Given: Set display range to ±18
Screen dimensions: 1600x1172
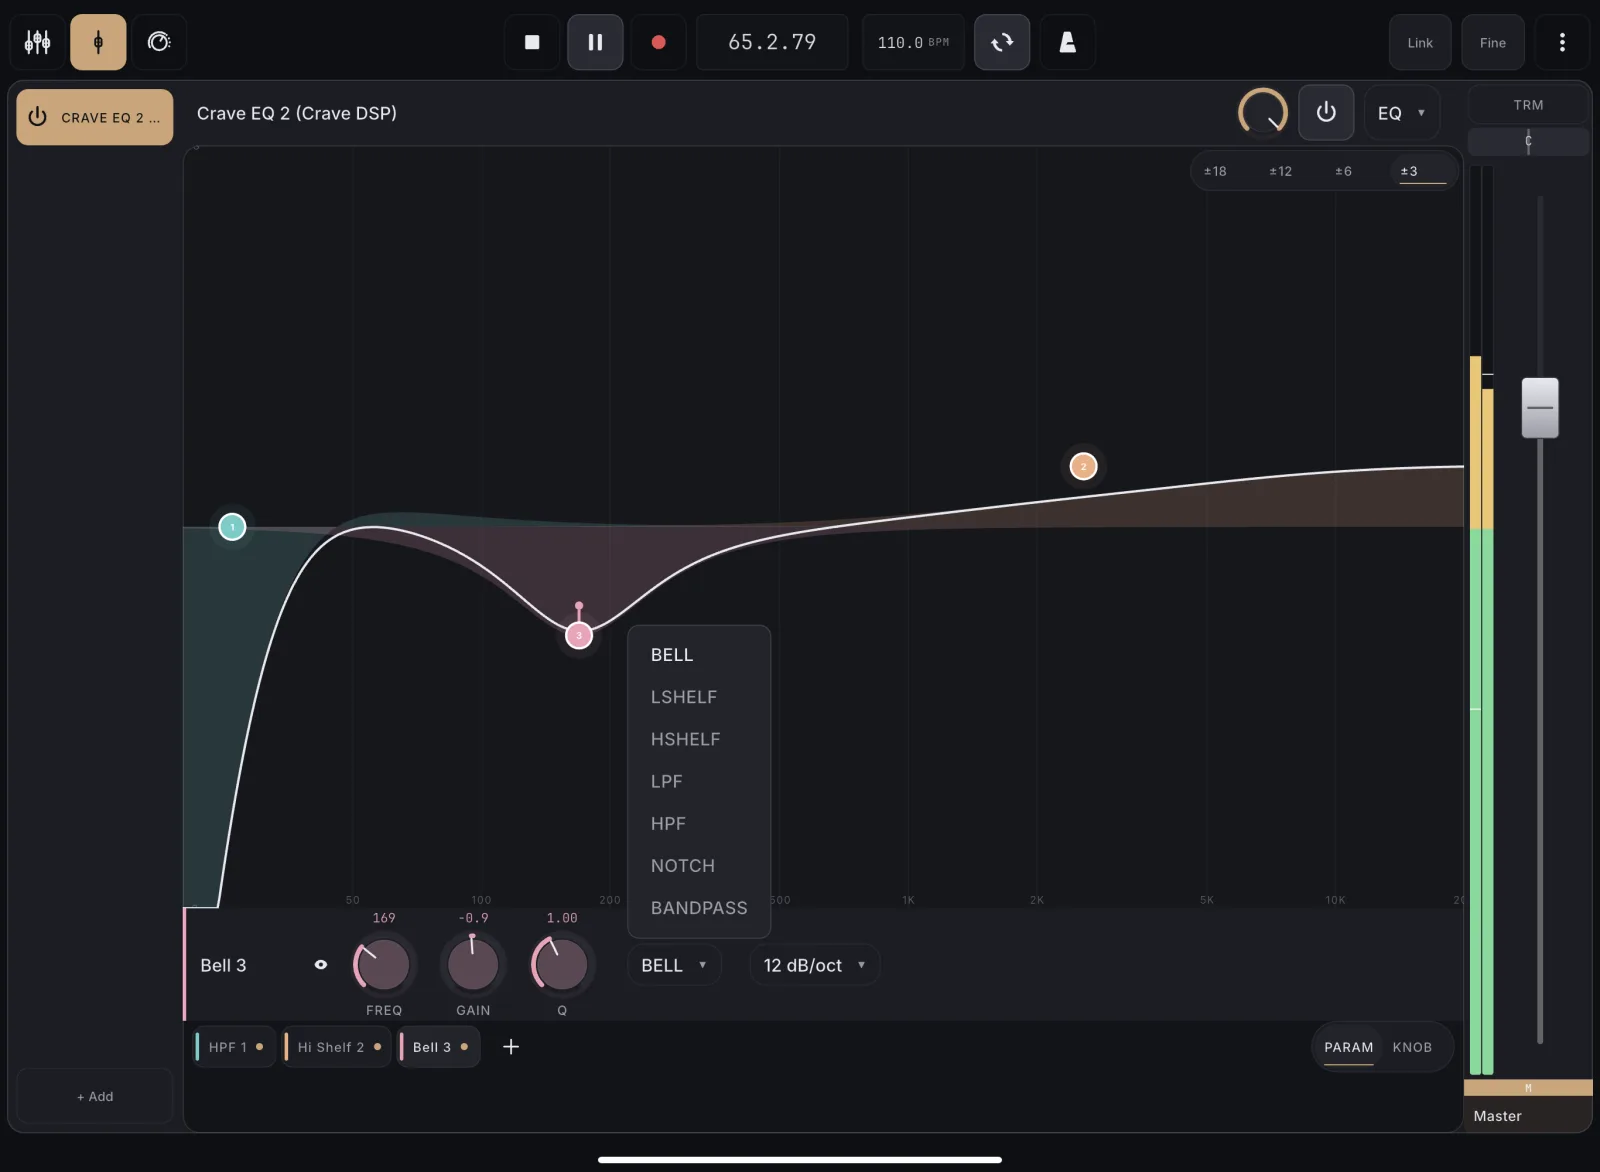Looking at the screenshot, I should [x=1215, y=171].
